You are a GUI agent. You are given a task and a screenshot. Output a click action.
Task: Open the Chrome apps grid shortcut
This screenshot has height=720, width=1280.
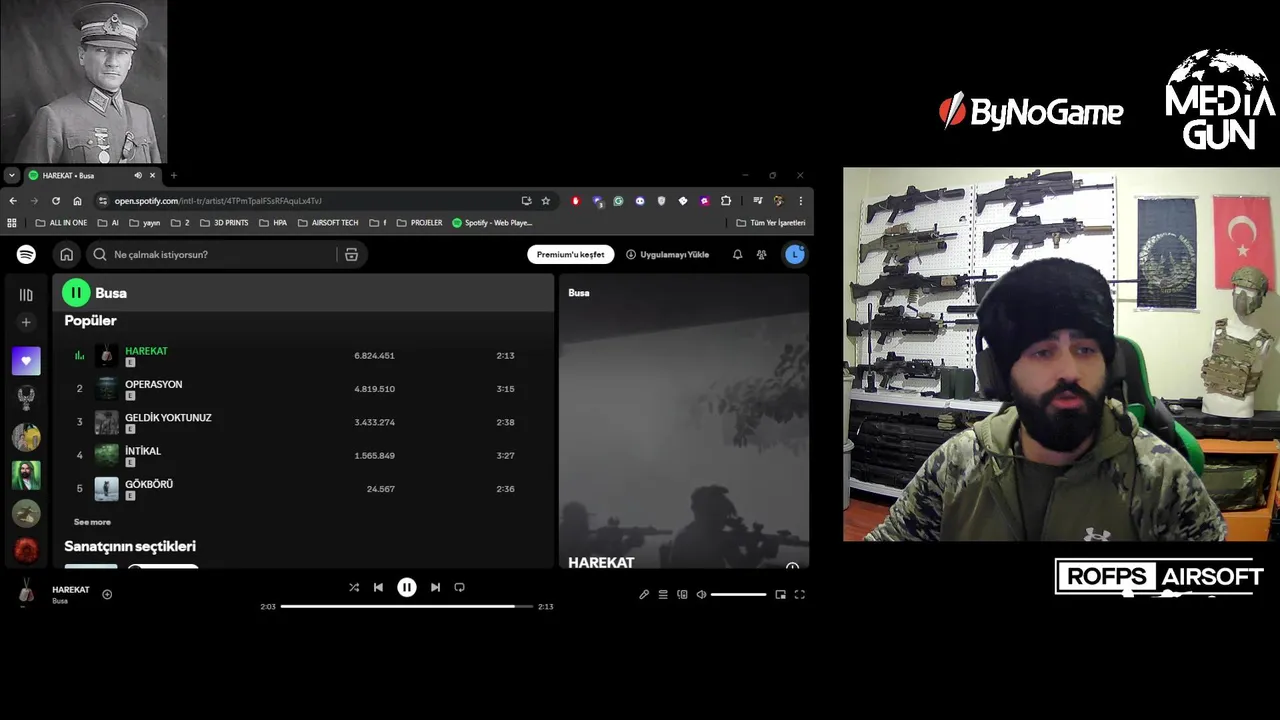(12, 223)
